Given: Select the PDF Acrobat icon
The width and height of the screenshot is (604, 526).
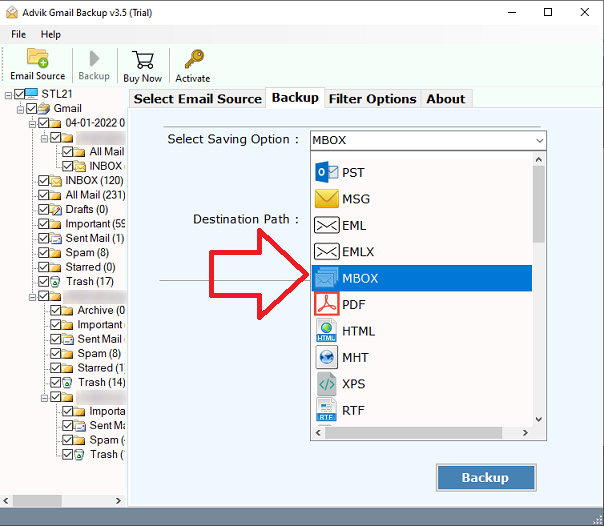Looking at the screenshot, I should point(326,304).
